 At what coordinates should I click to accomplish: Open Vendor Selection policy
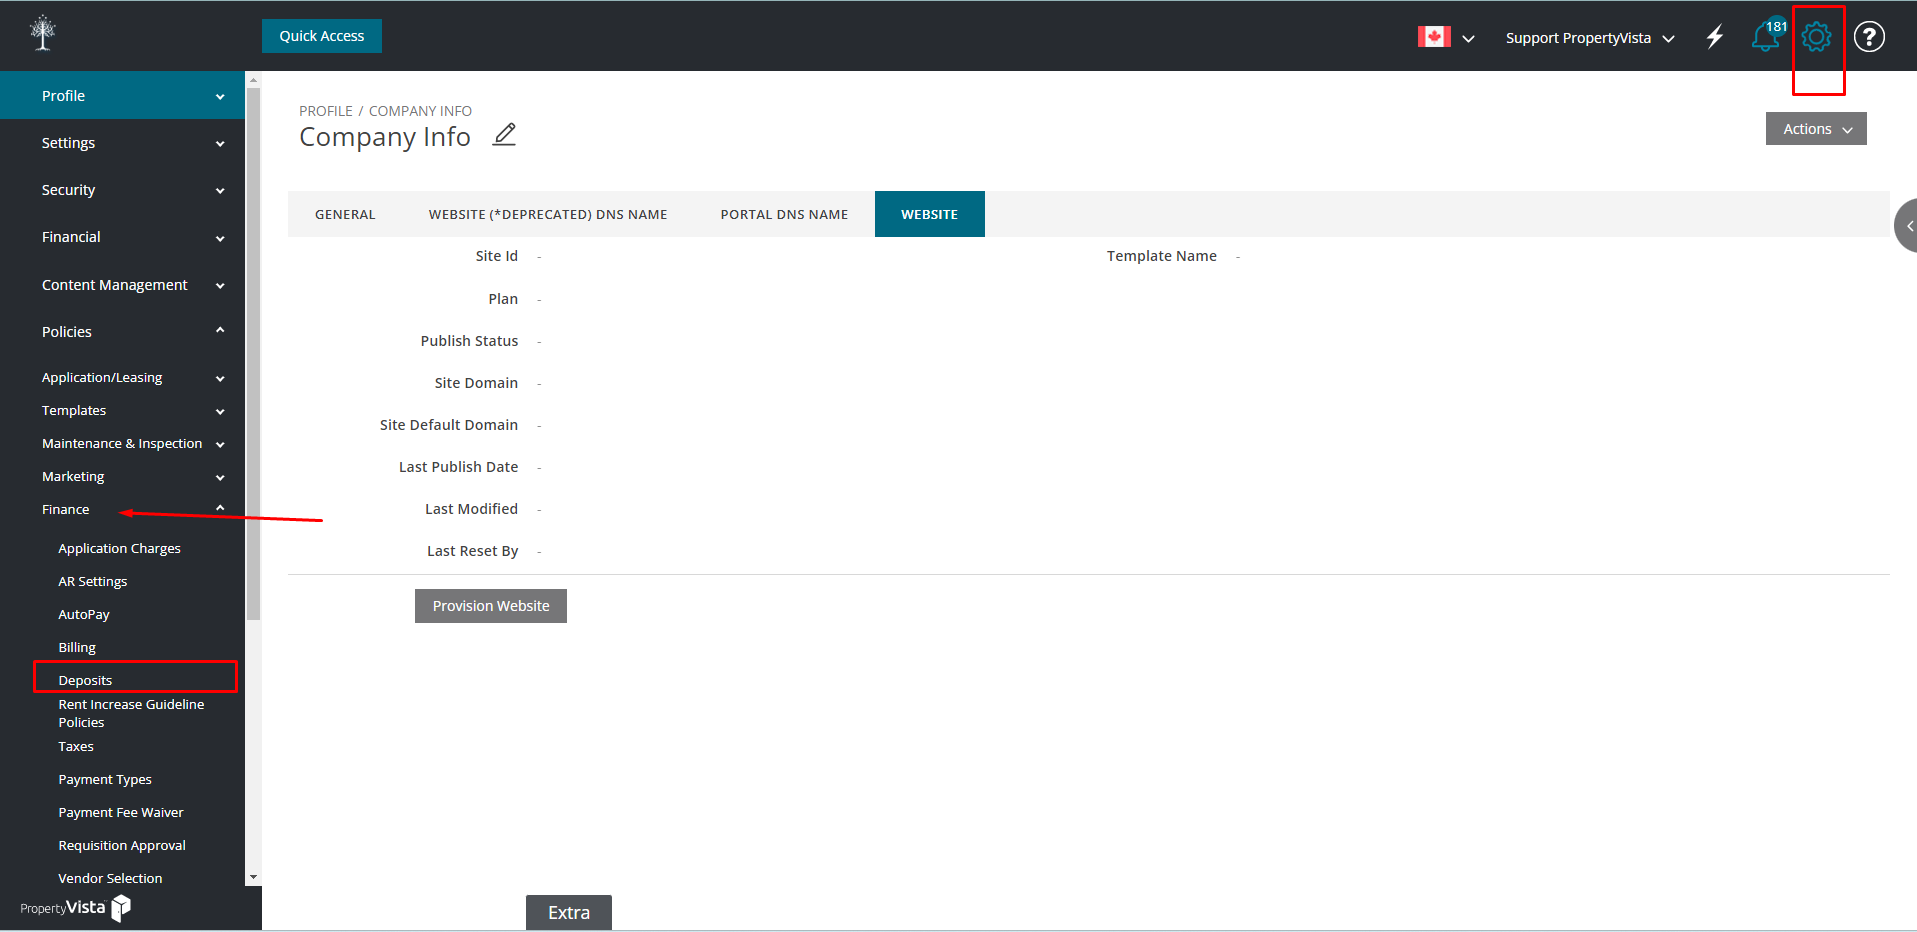(110, 879)
